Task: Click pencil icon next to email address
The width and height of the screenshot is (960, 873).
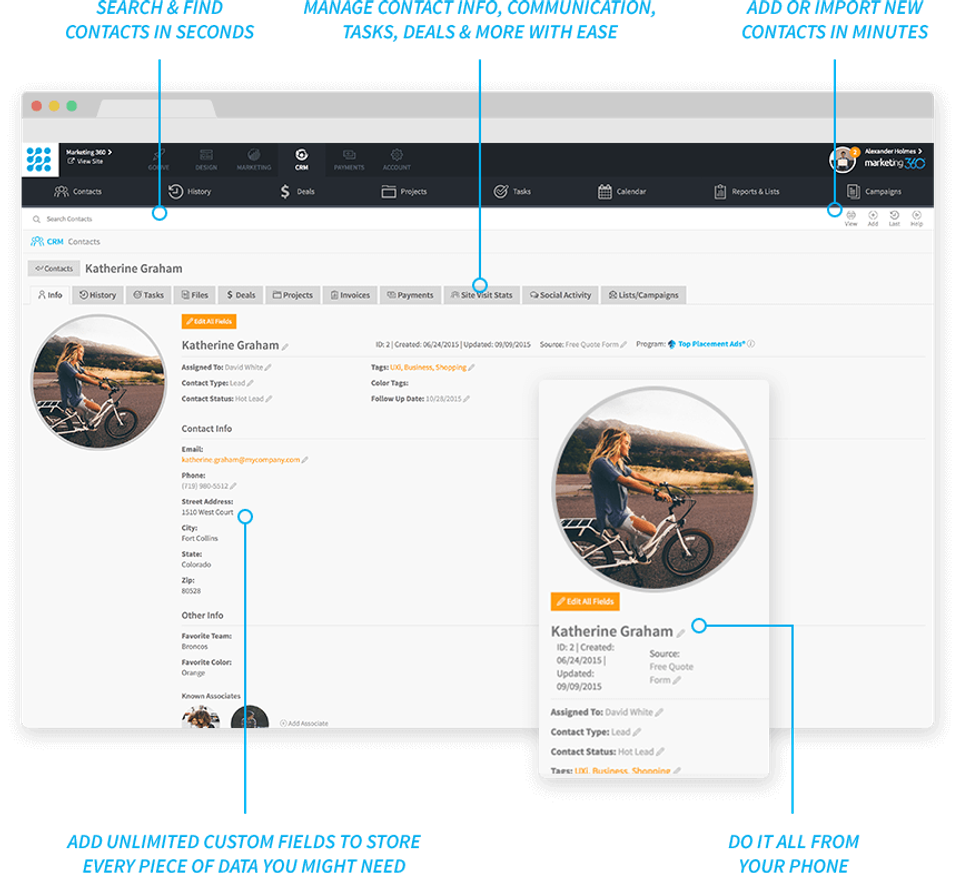Action: click(x=305, y=460)
